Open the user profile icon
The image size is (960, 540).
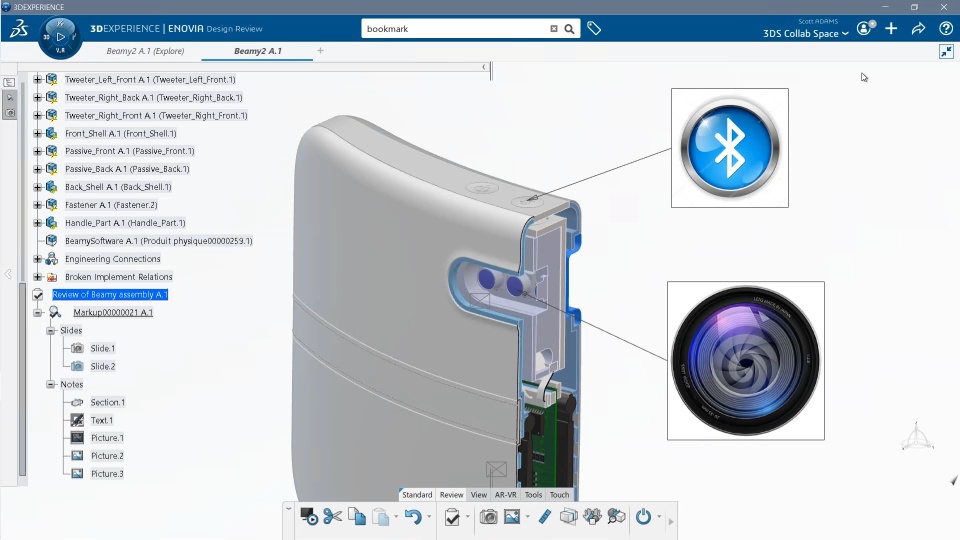coord(865,28)
